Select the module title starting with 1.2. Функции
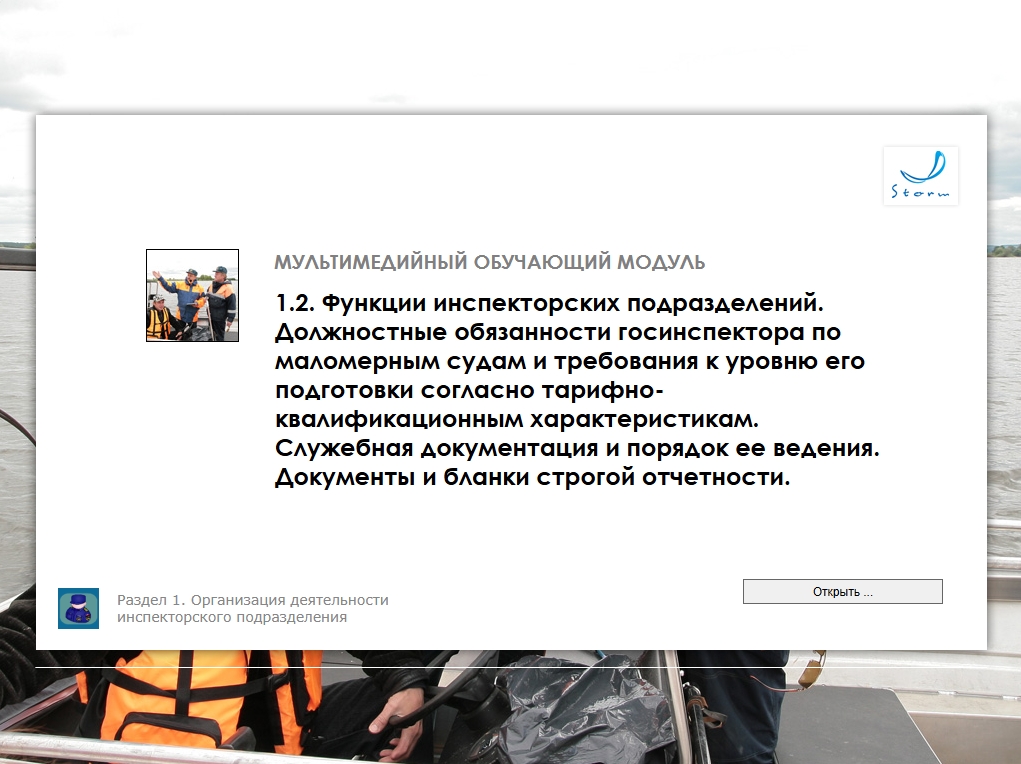Viewport: 1021px width, 764px height. click(577, 390)
